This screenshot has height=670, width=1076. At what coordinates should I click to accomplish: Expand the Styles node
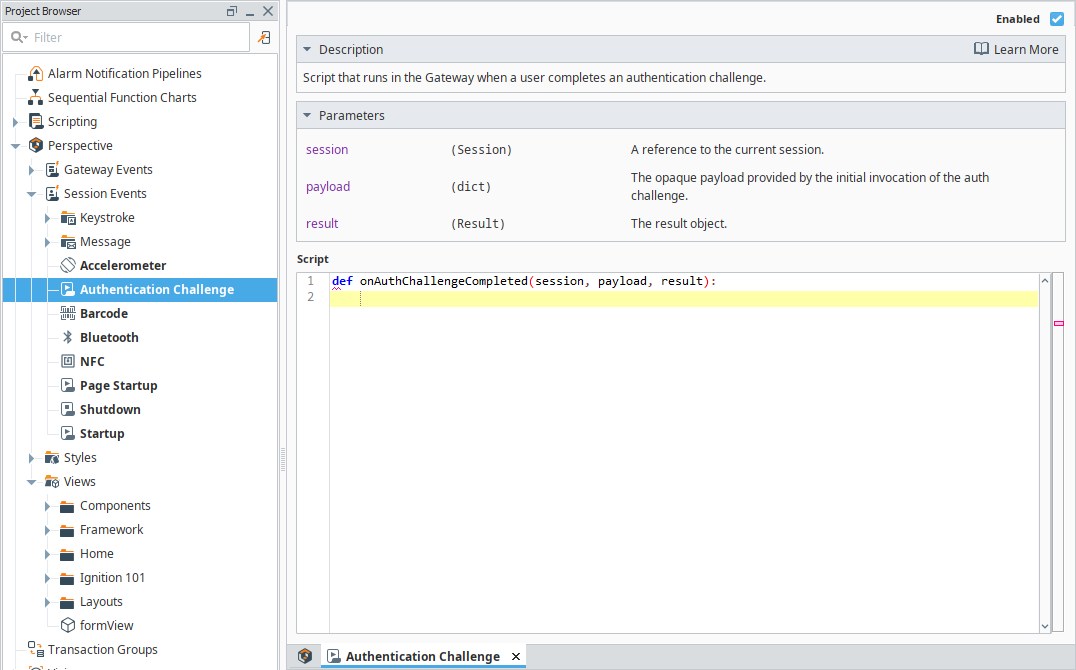[x=31, y=458]
